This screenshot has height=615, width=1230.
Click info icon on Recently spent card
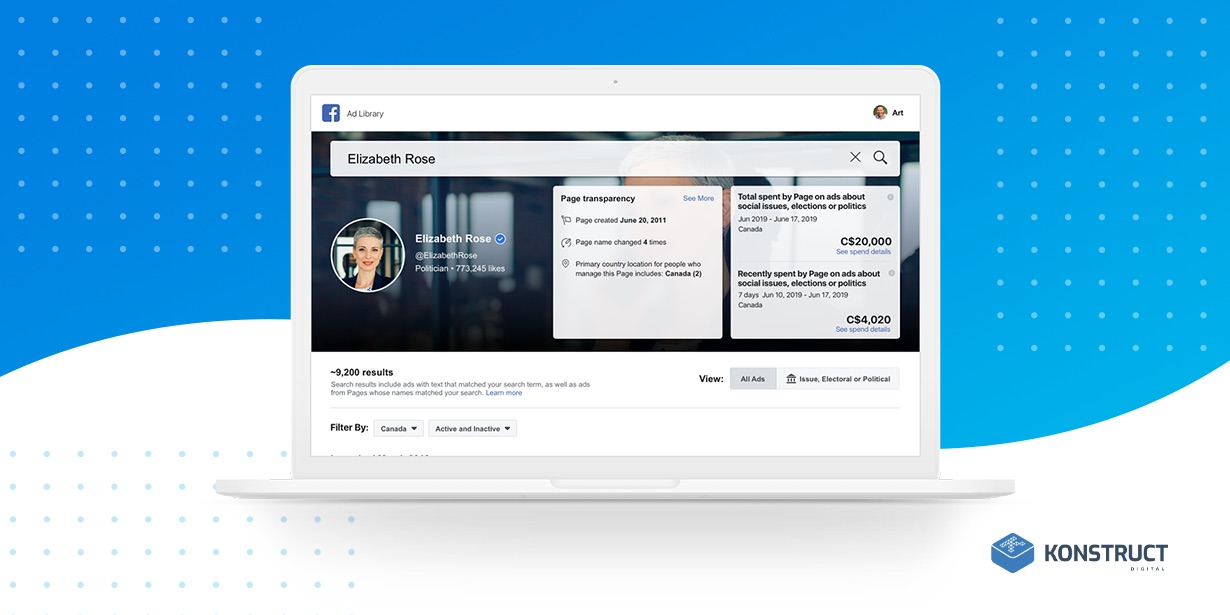pyautogui.click(x=891, y=273)
